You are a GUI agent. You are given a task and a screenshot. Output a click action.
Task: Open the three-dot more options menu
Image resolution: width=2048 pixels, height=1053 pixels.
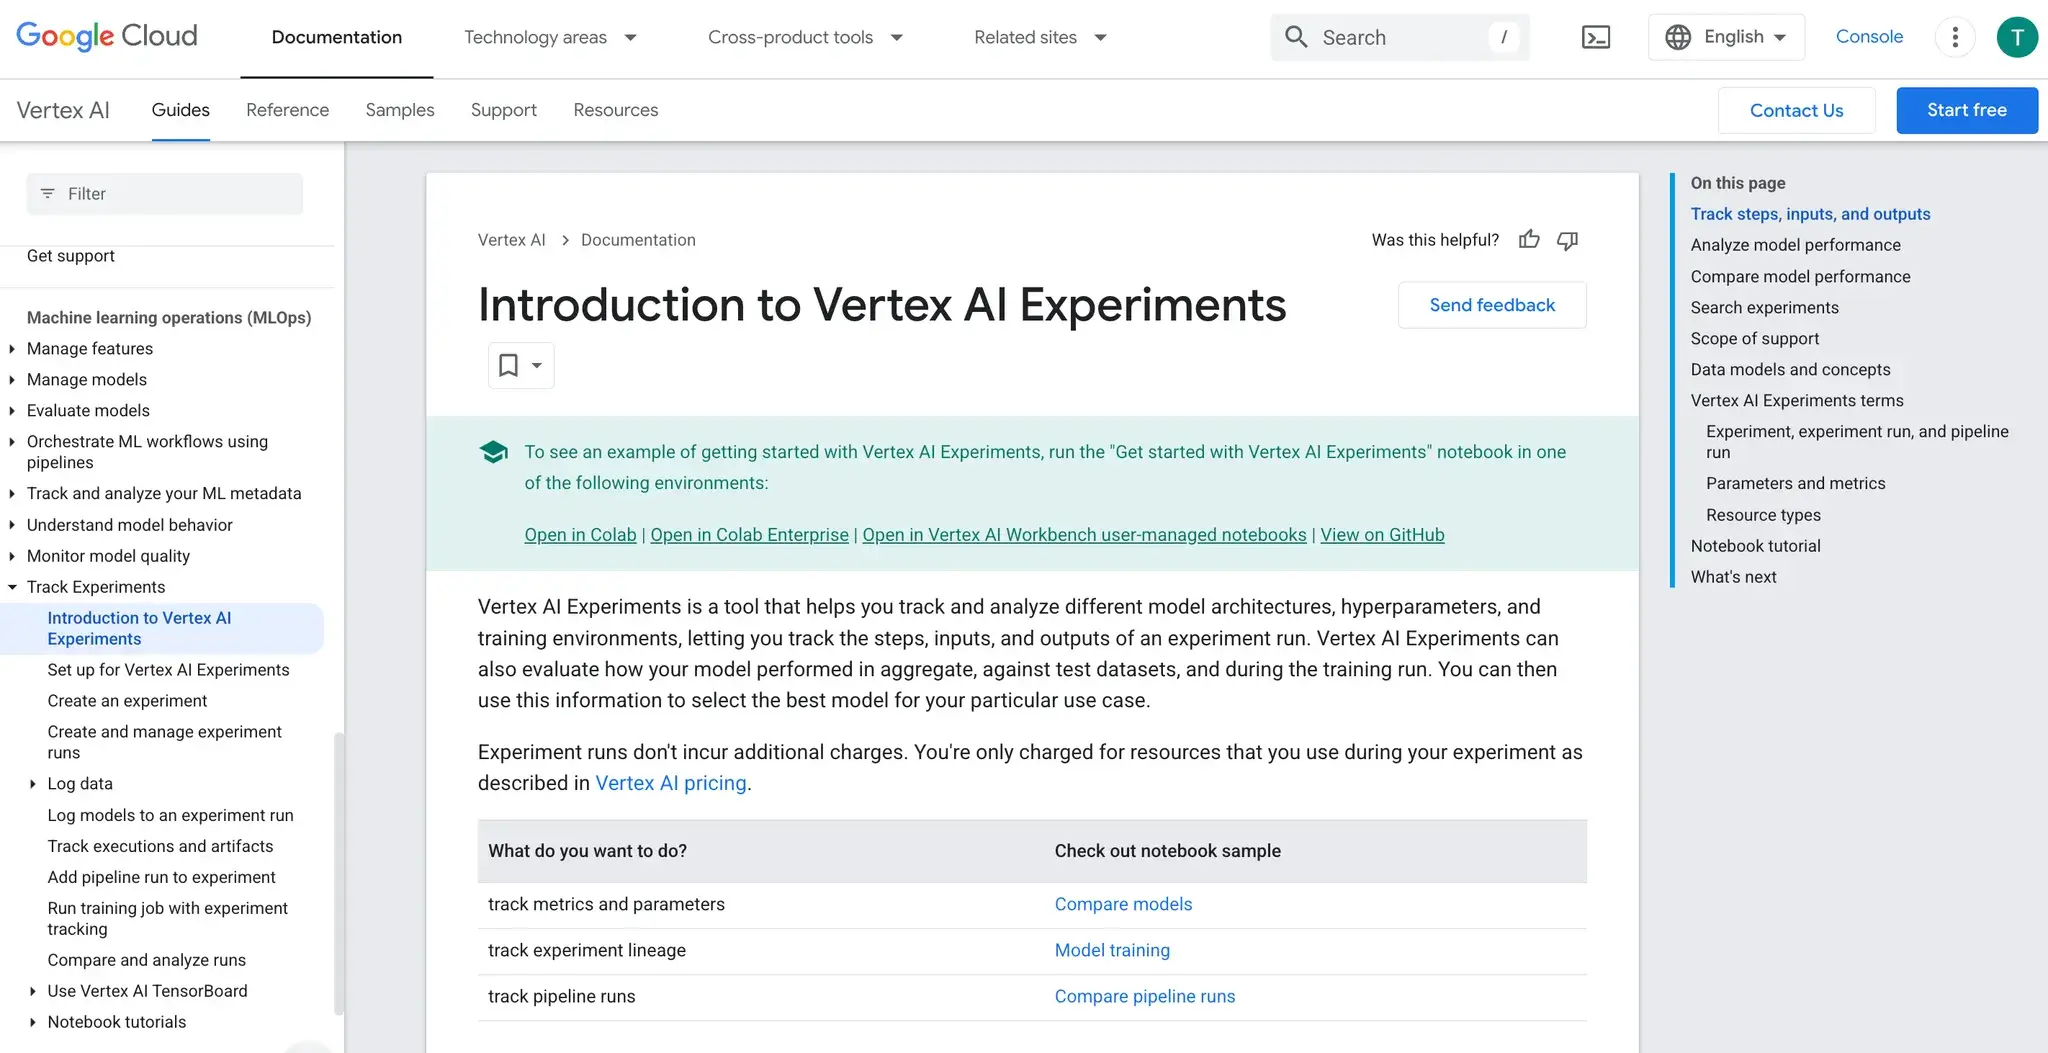pyautogui.click(x=1954, y=38)
